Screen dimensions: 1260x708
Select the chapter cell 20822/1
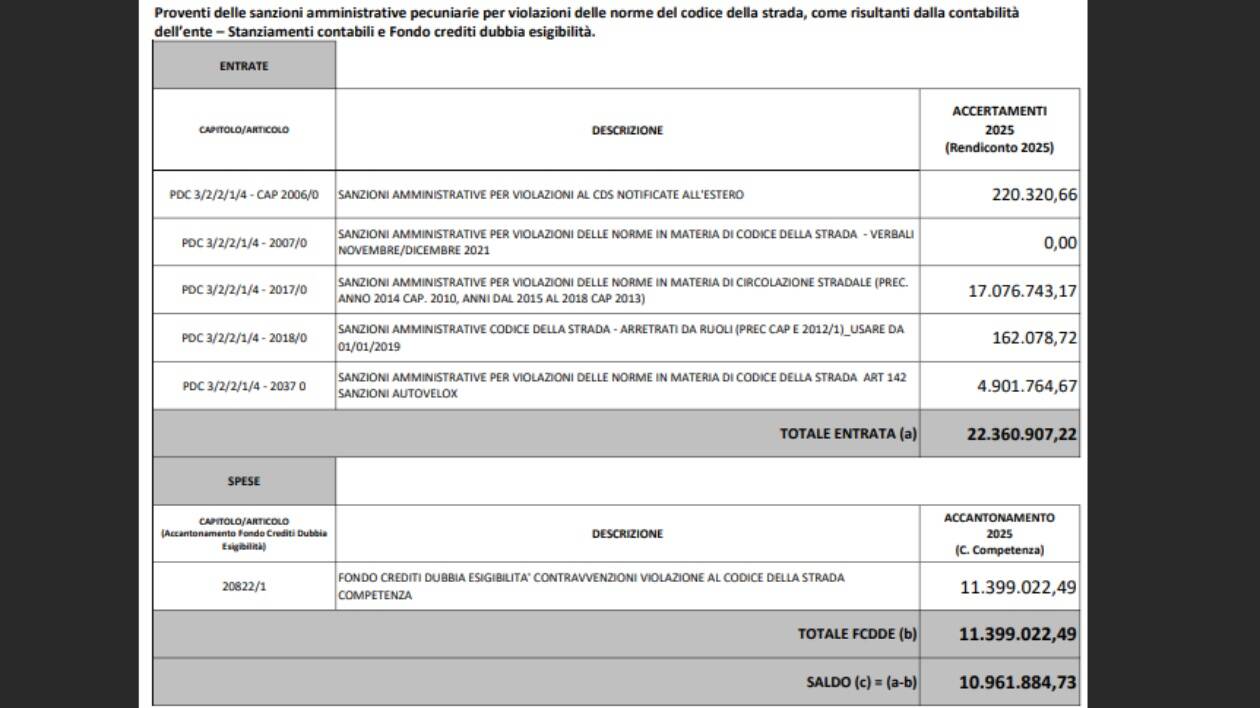pyautogui.click(x=244, y=587)
